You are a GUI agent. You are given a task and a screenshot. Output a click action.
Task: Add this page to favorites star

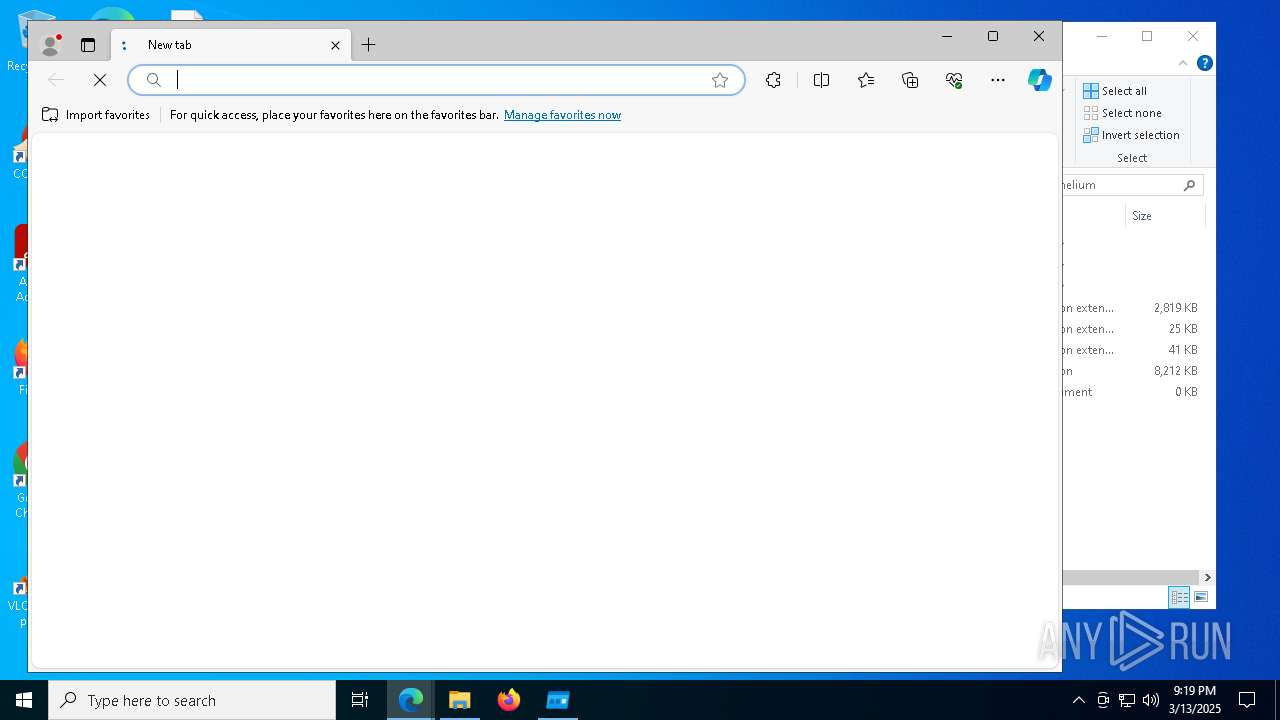tap(720, 80)
